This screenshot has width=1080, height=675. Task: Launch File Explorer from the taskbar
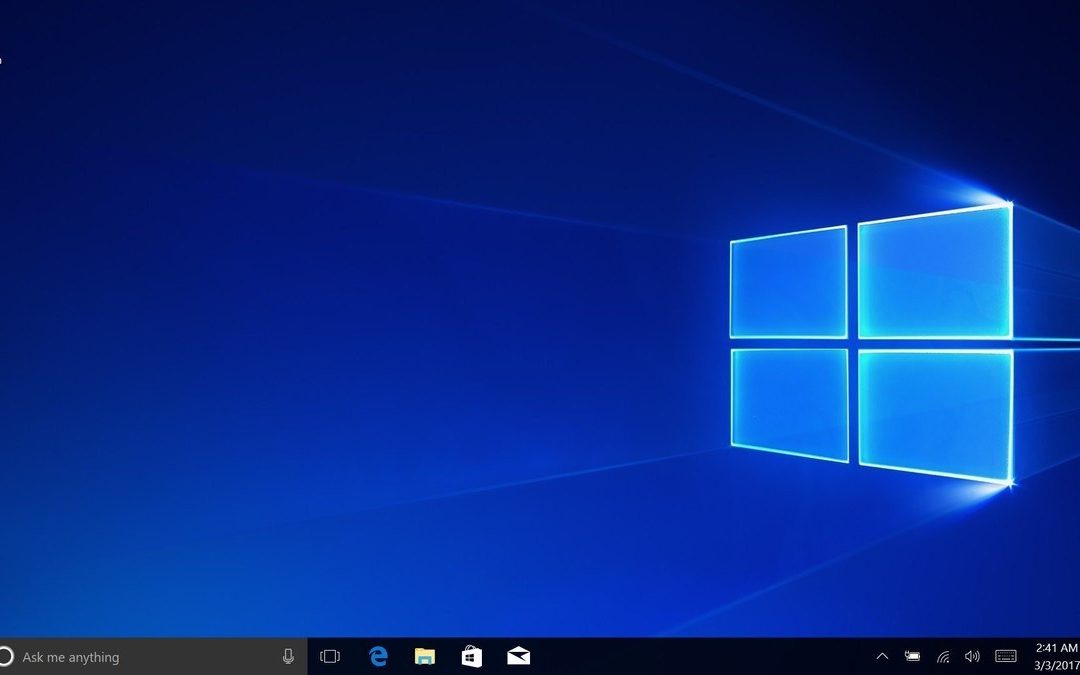coord(425,656)
